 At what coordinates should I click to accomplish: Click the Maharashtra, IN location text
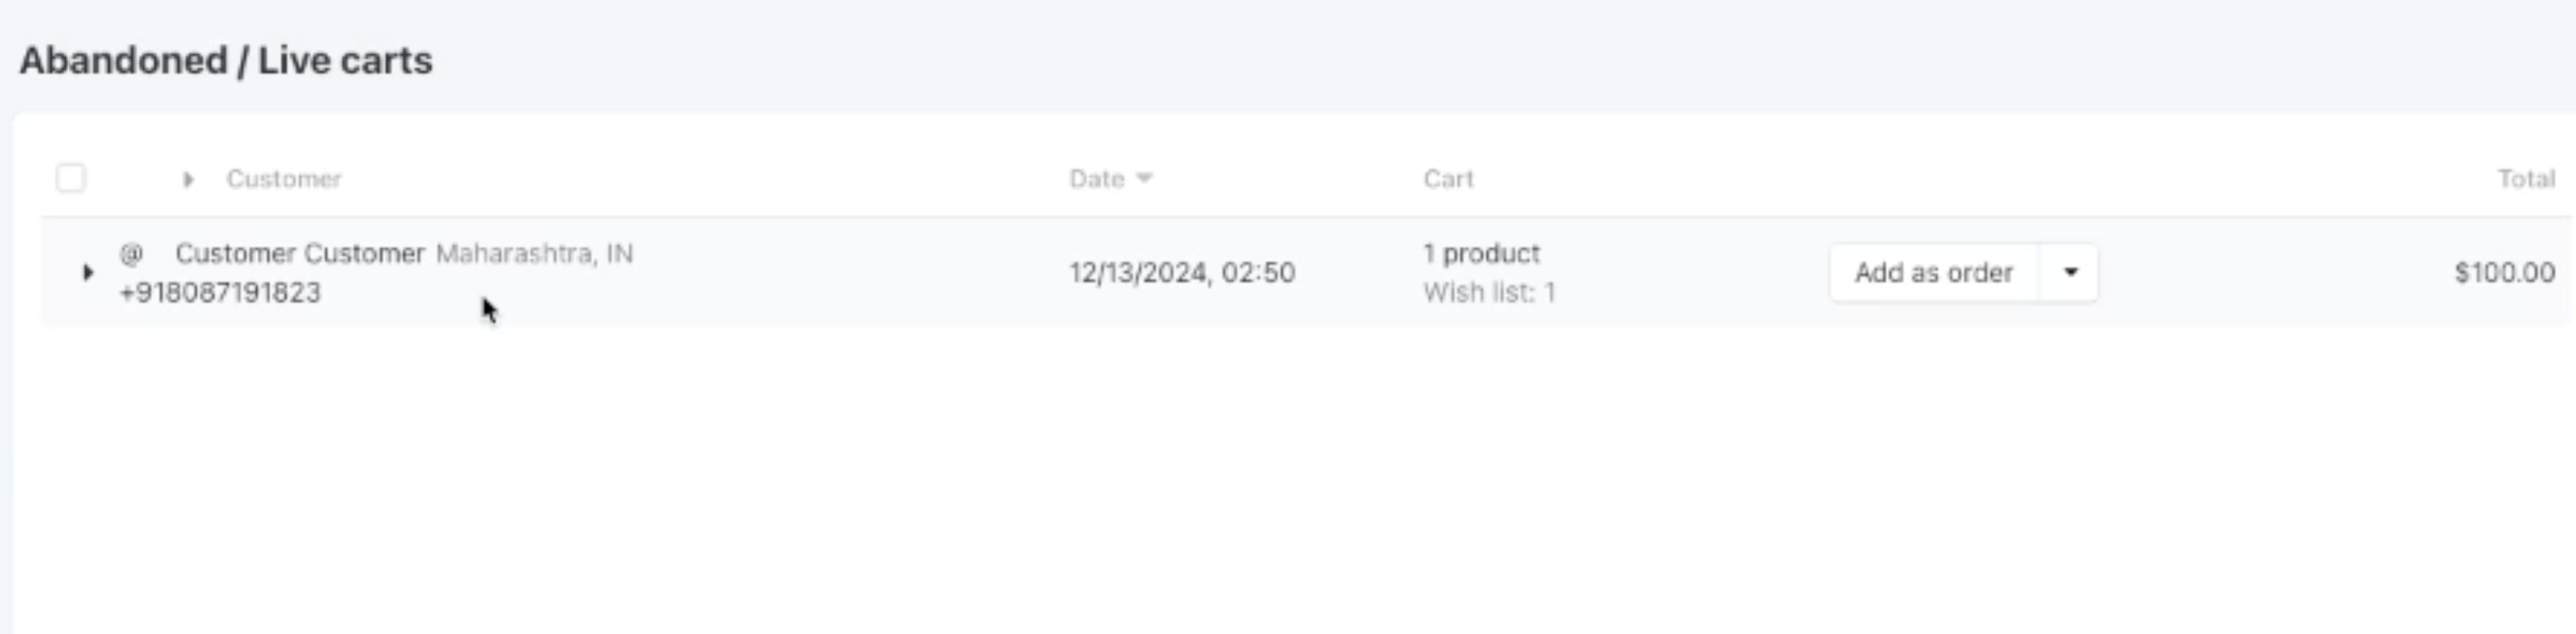click(x=534, y=253)
